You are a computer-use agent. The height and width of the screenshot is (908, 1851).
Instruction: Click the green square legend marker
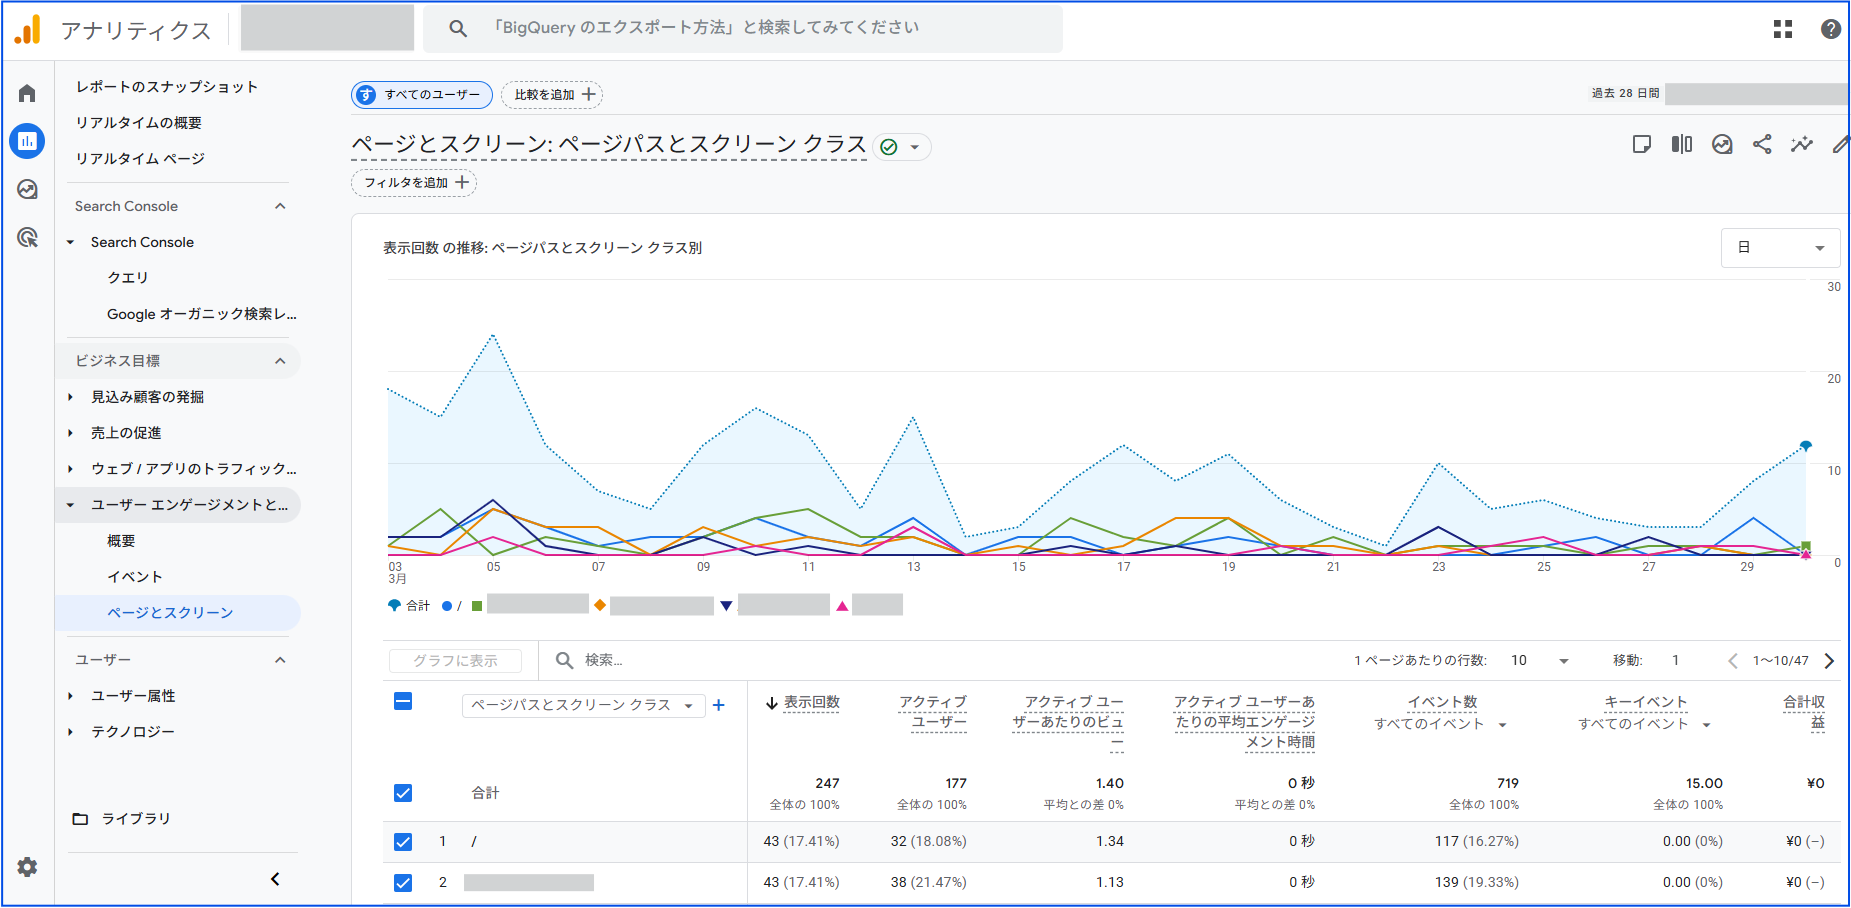click(x=477, y=606)
